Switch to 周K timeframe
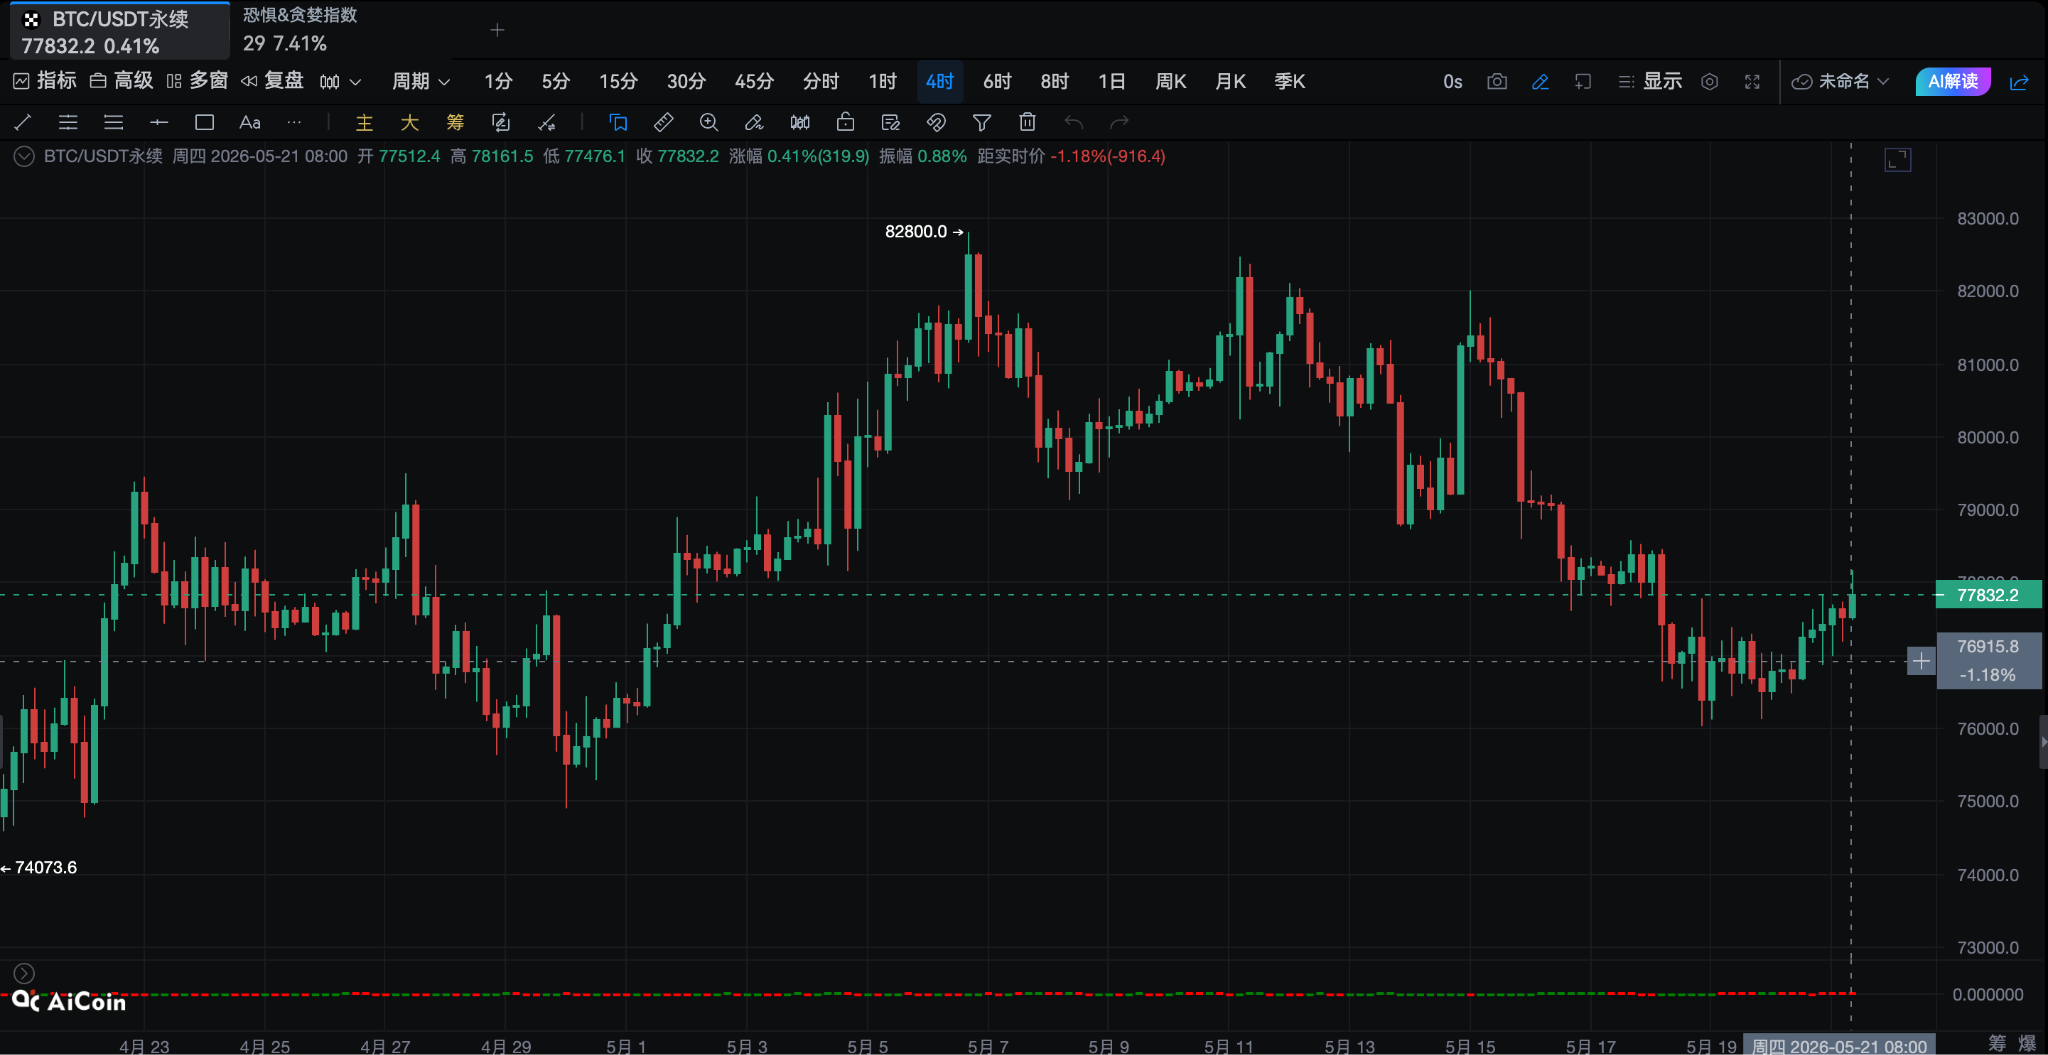The image size is (2048, 1055). point(1171,81)
